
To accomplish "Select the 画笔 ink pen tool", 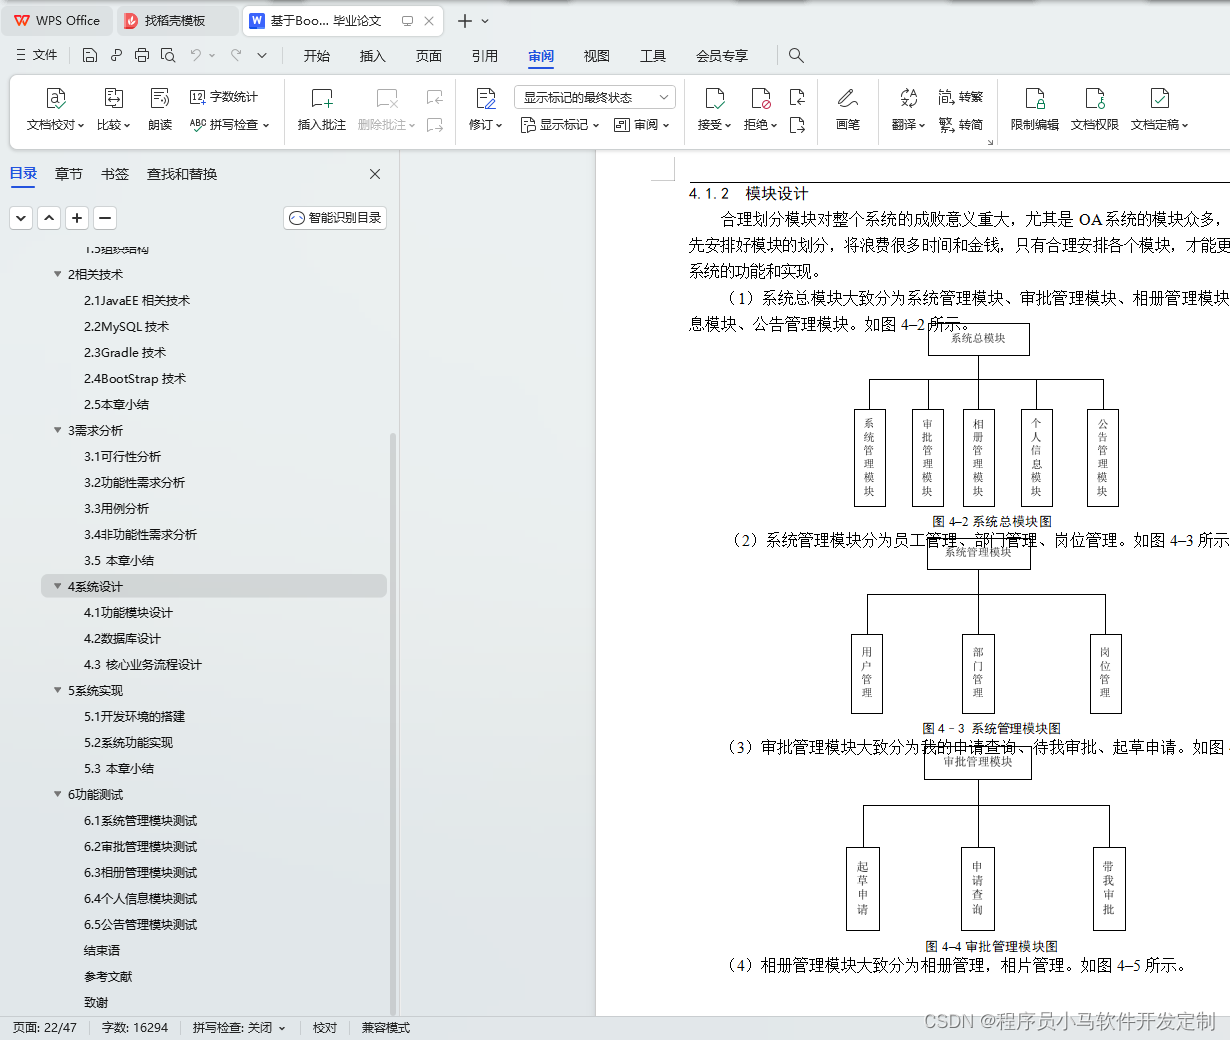I will click(x=848, y=108).
